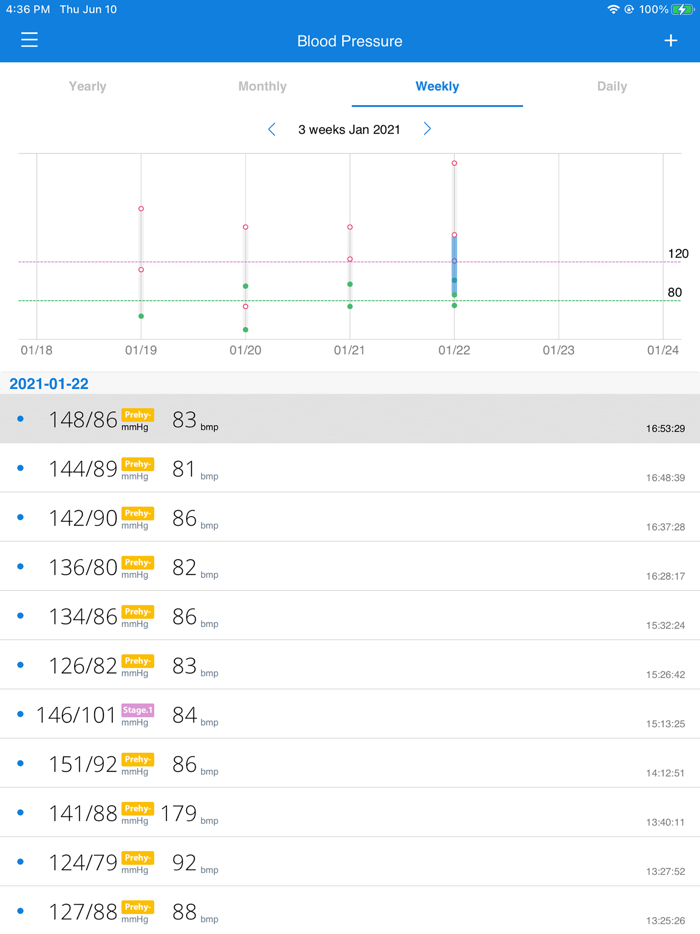Screen dimensions: 700x934
Task: Select the 124/79 reading row
Action: pyautogui.click(x=350, y=862)
